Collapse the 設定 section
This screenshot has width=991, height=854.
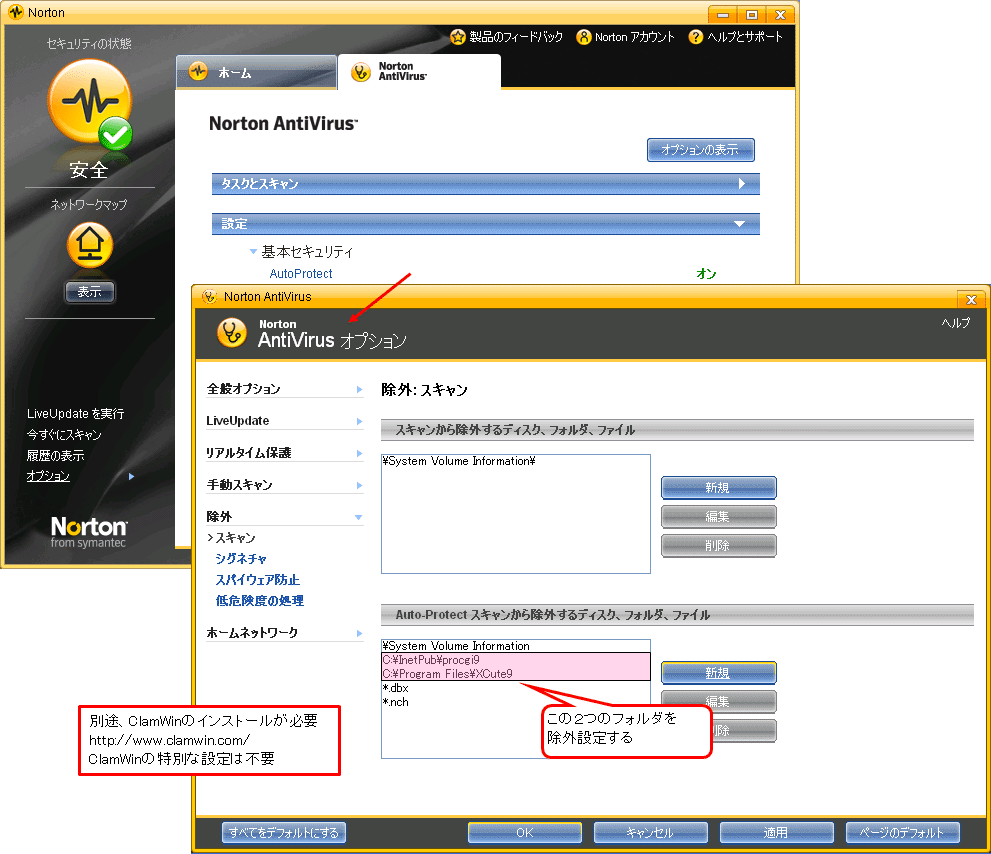tap(485, 224)
